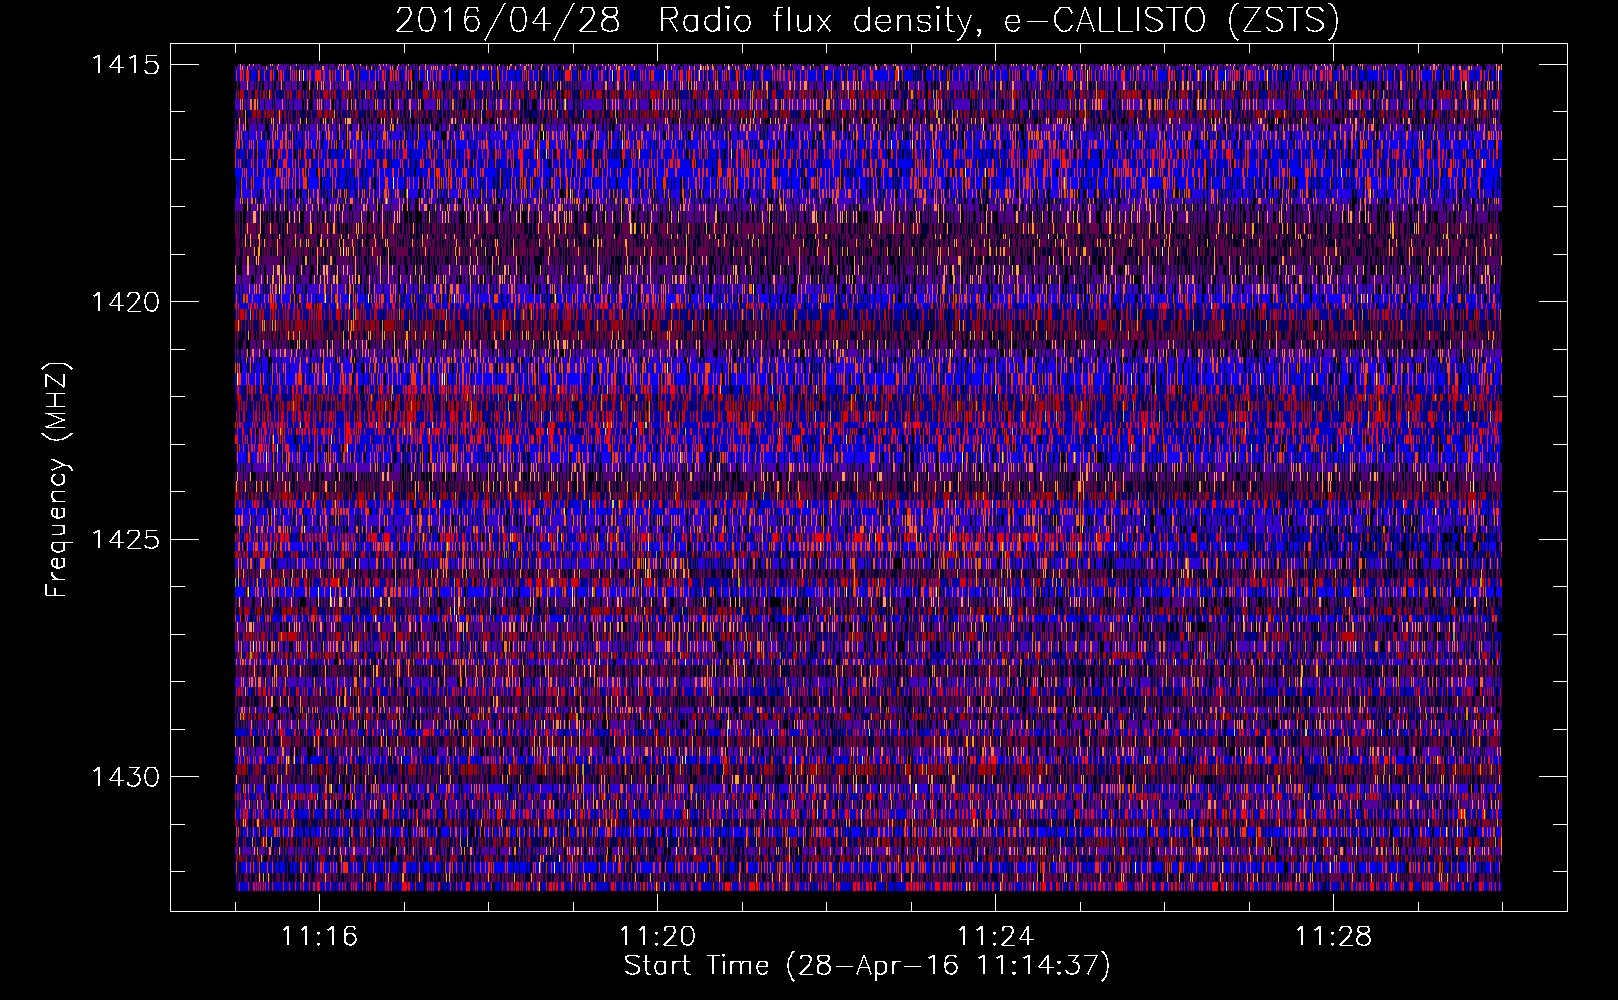
Task: Click the 11:28 time axis label
Action: (1333, 936)
